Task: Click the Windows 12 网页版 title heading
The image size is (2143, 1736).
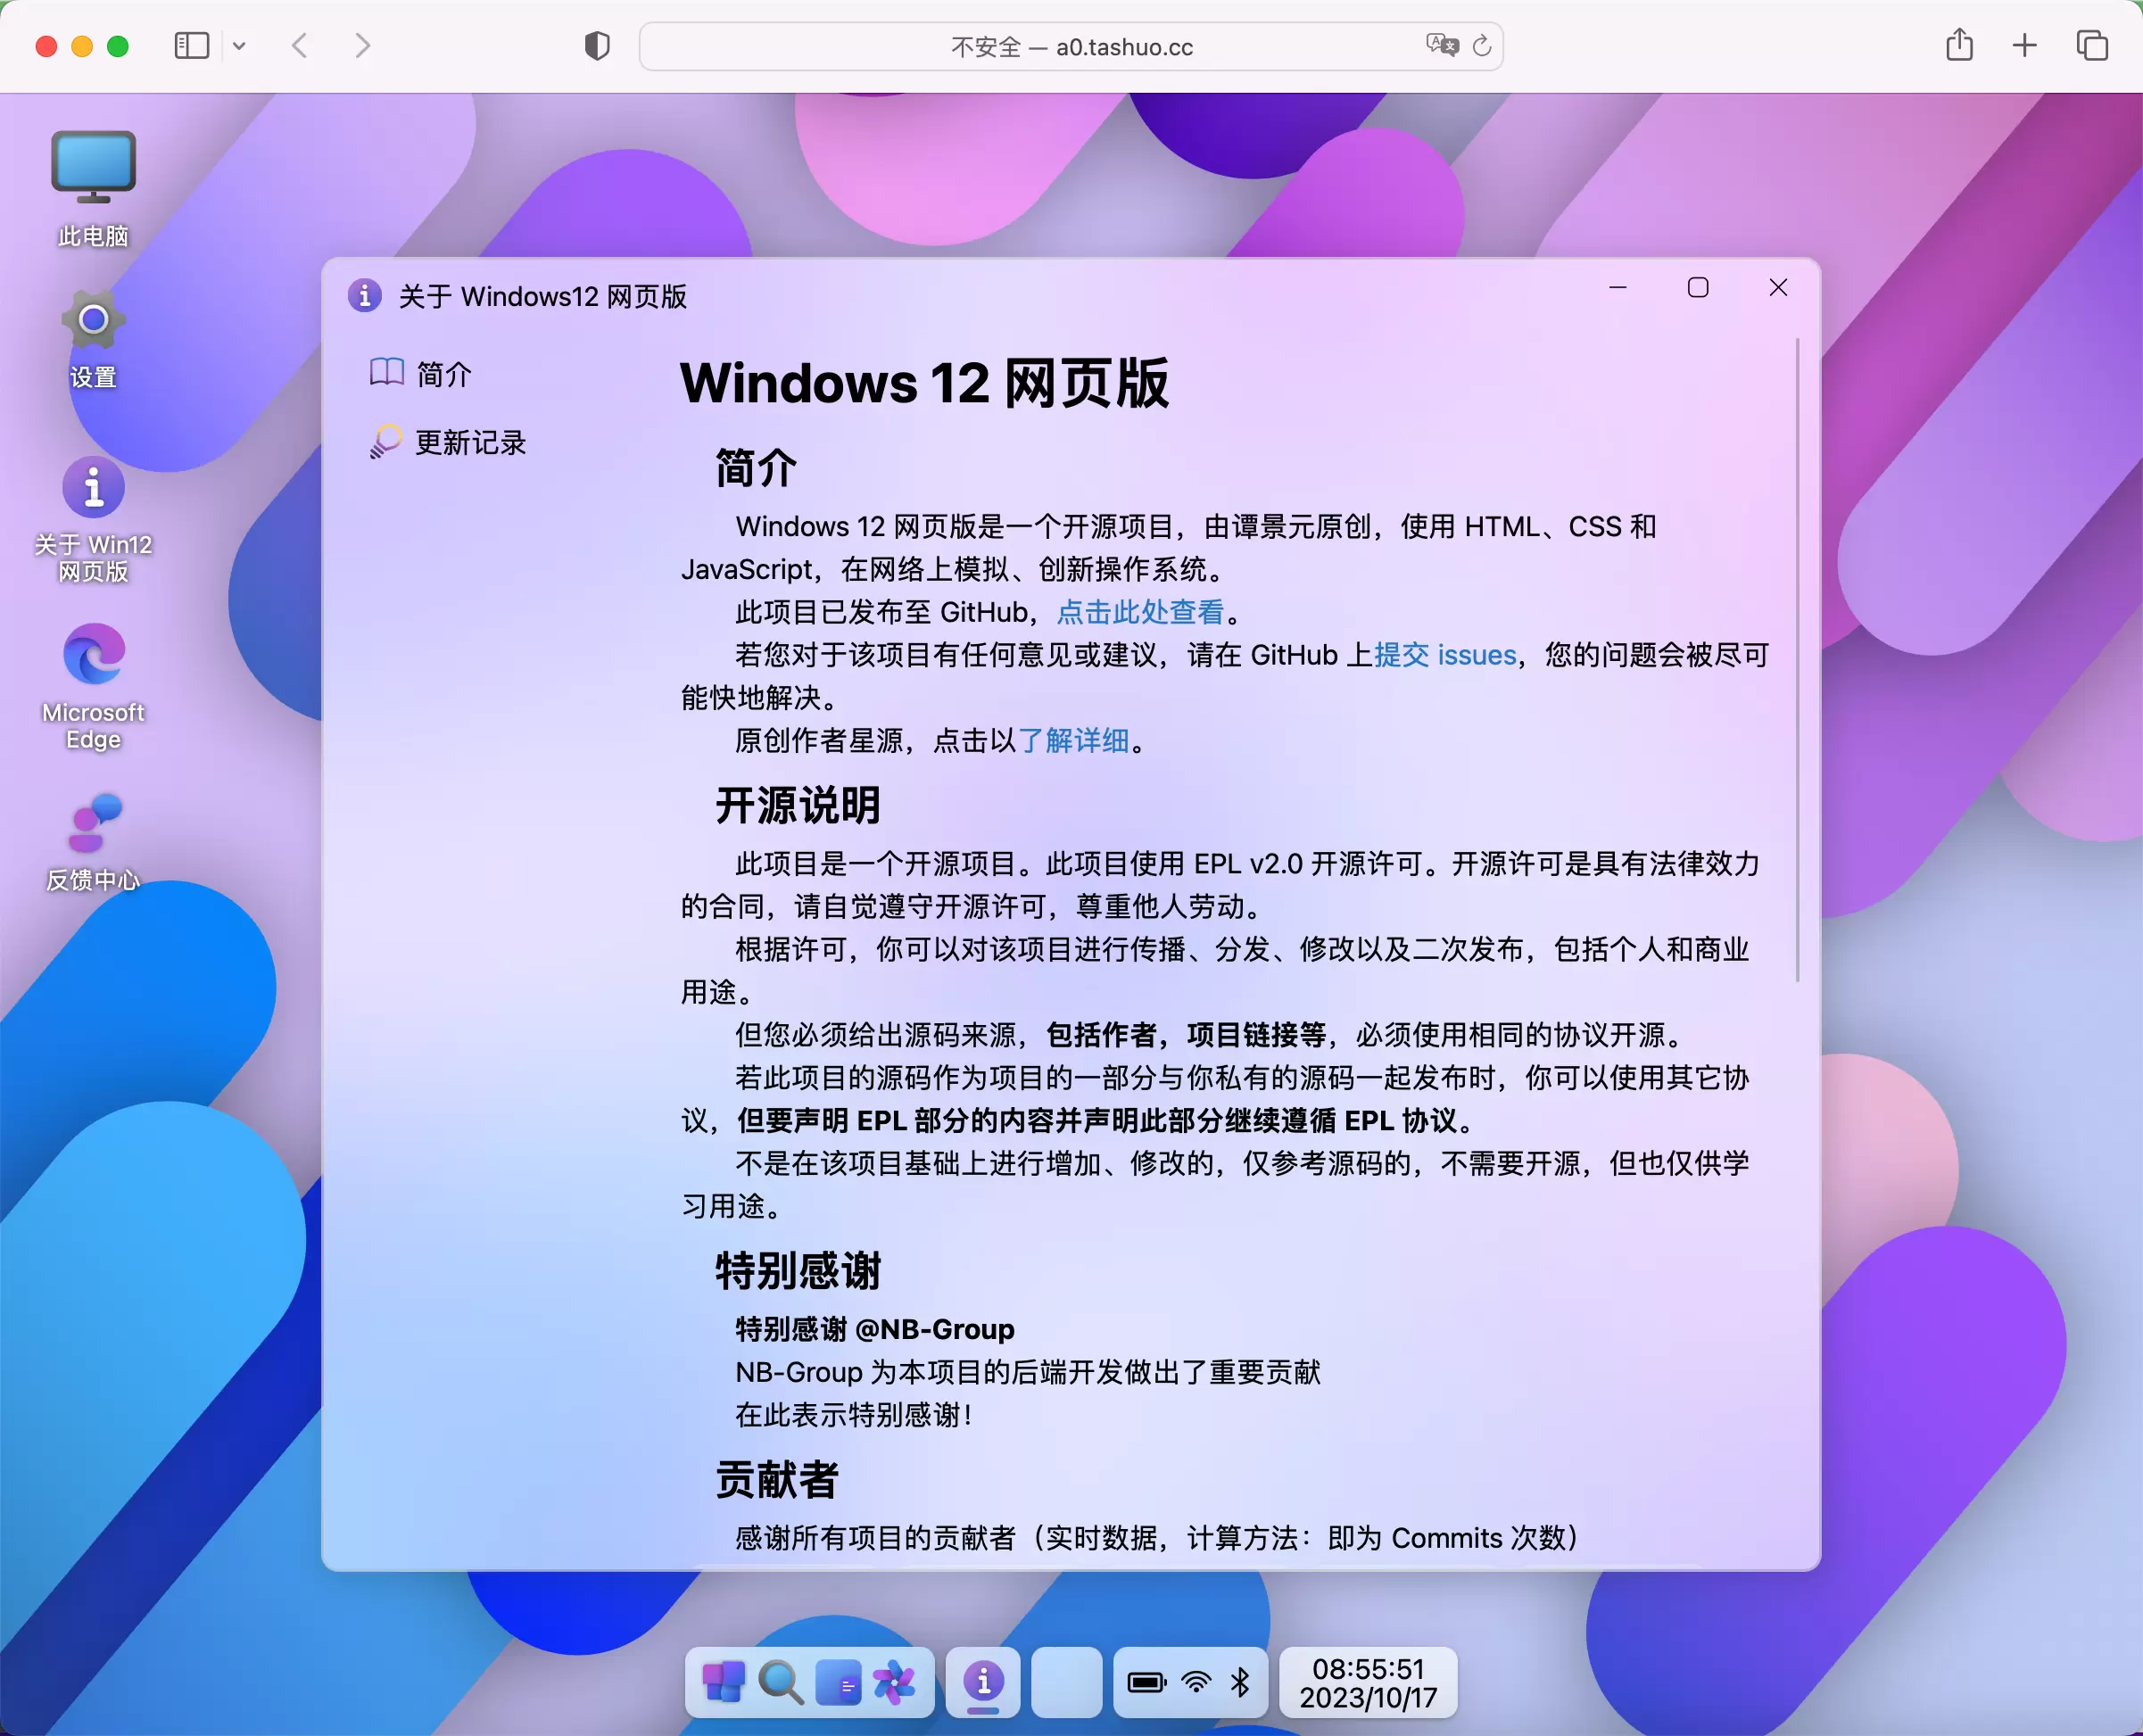Action: tap(924, 382)
